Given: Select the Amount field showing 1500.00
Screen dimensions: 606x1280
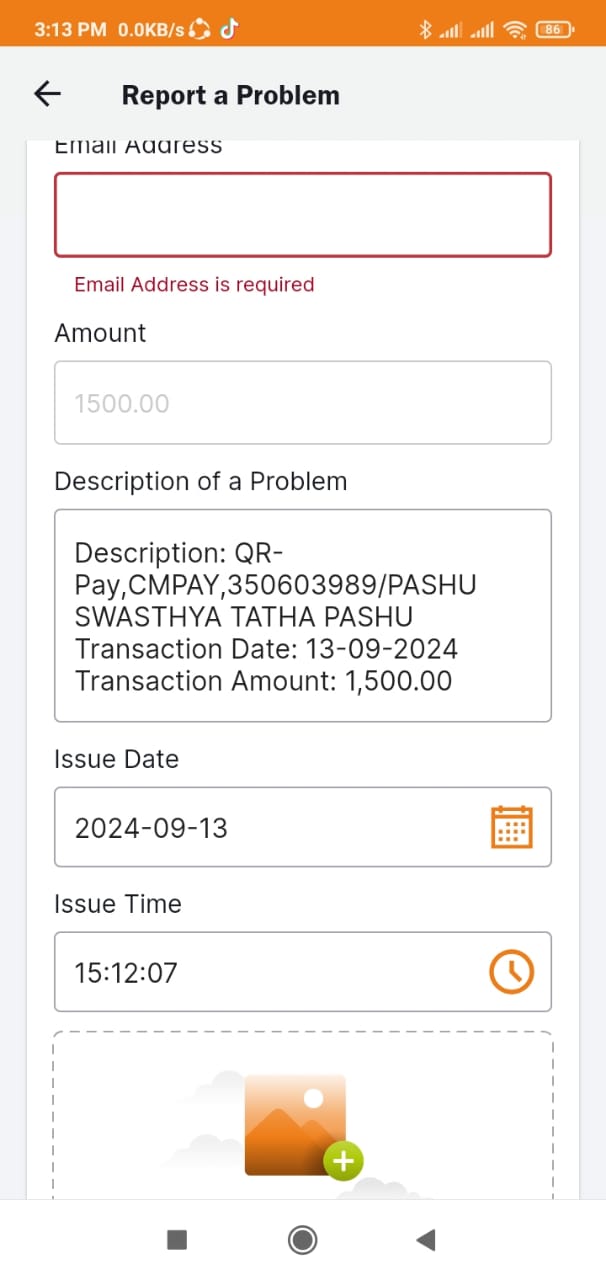Looking at the screenshot, I should point(303,403).
